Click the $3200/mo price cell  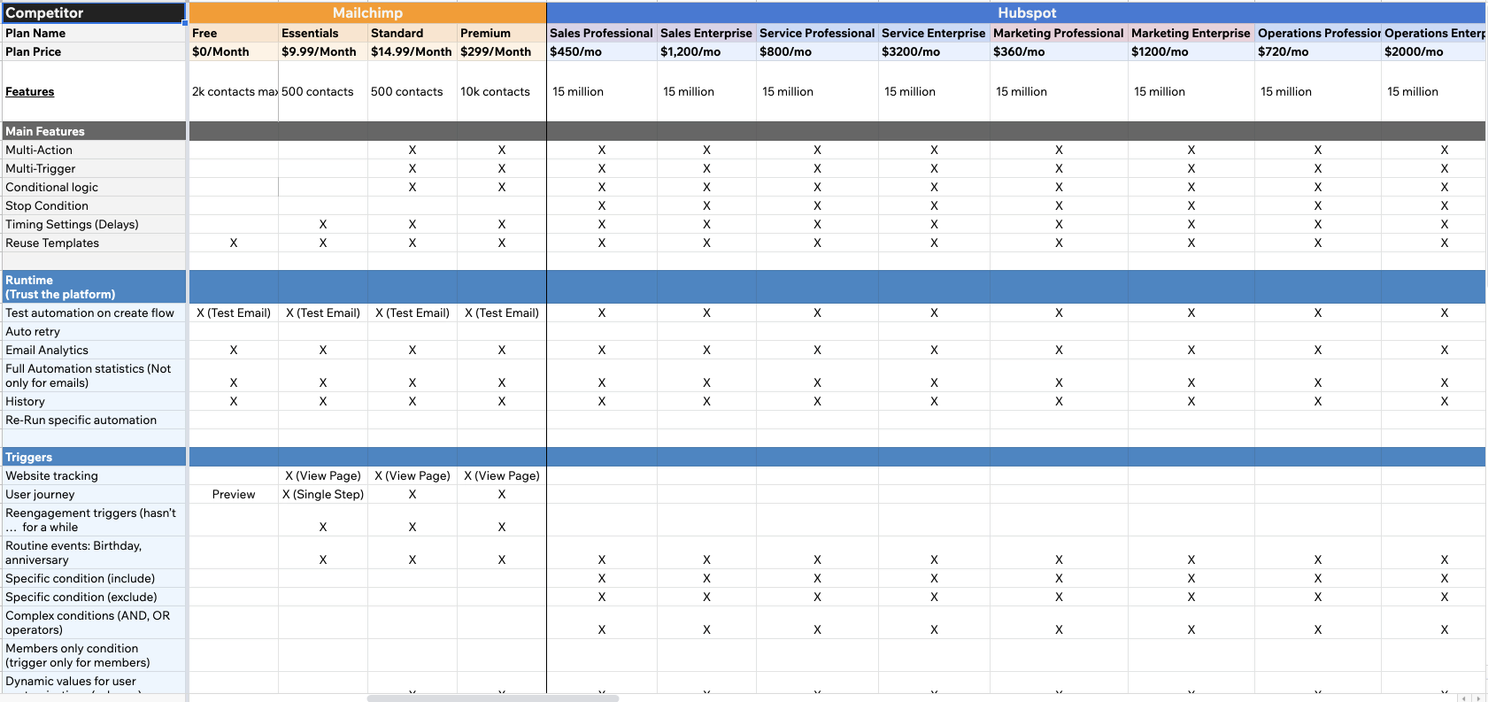pyautogui.click(x=934, y=52)
